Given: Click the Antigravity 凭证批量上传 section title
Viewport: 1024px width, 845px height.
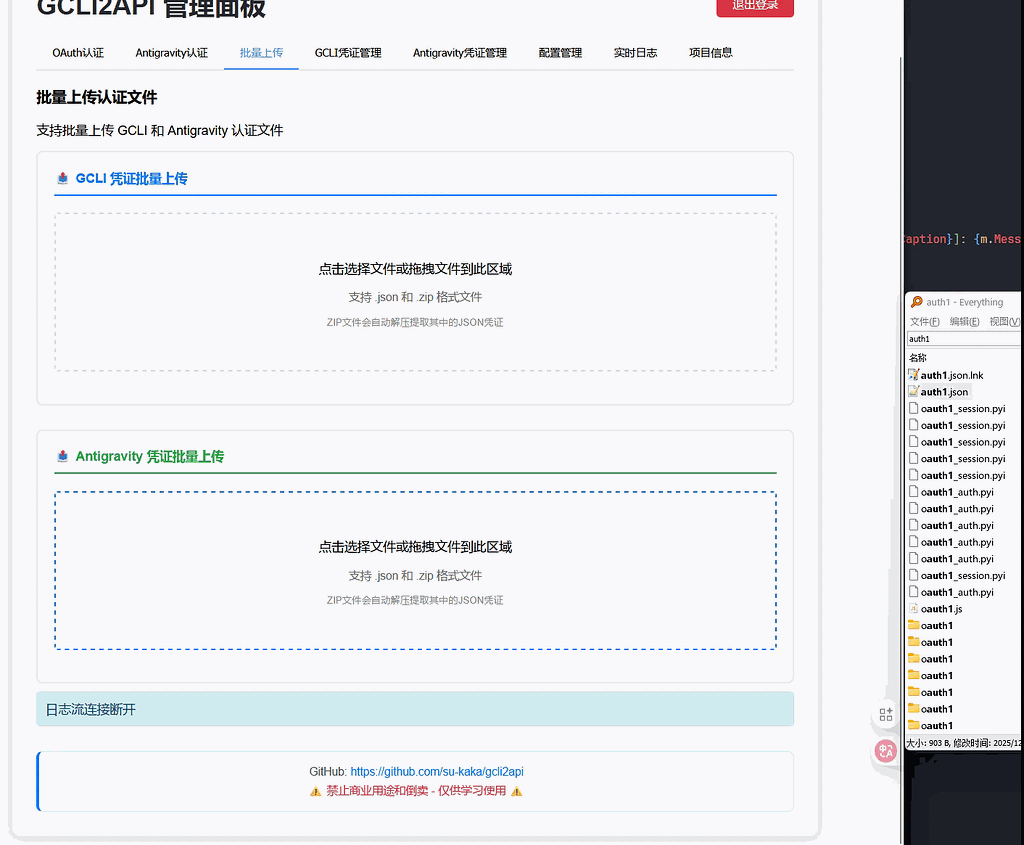Looking at the screenshot, I should click(x=150, y=456).
